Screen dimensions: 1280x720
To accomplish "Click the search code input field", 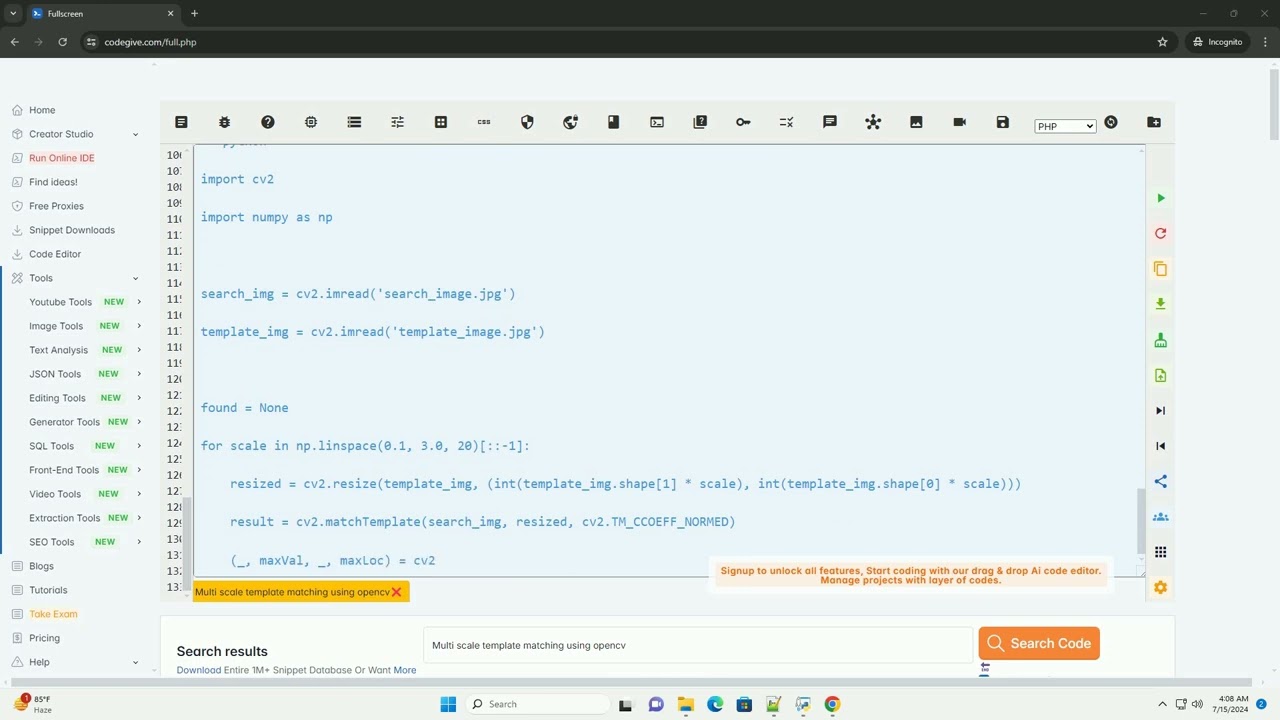I will tap(698, 645).
